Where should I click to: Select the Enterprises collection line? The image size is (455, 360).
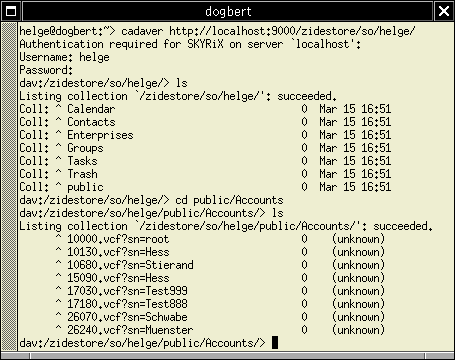point(205,135)
